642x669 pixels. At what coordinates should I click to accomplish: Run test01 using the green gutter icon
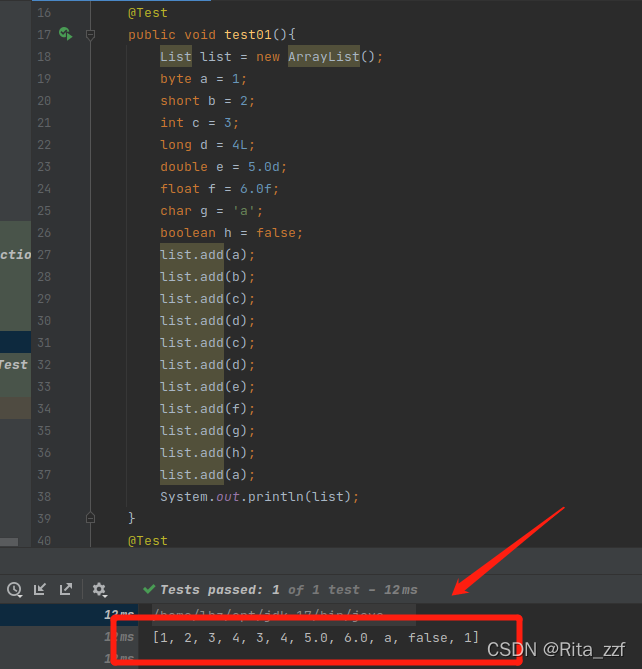pyautogui.click(x=66, y=34)
